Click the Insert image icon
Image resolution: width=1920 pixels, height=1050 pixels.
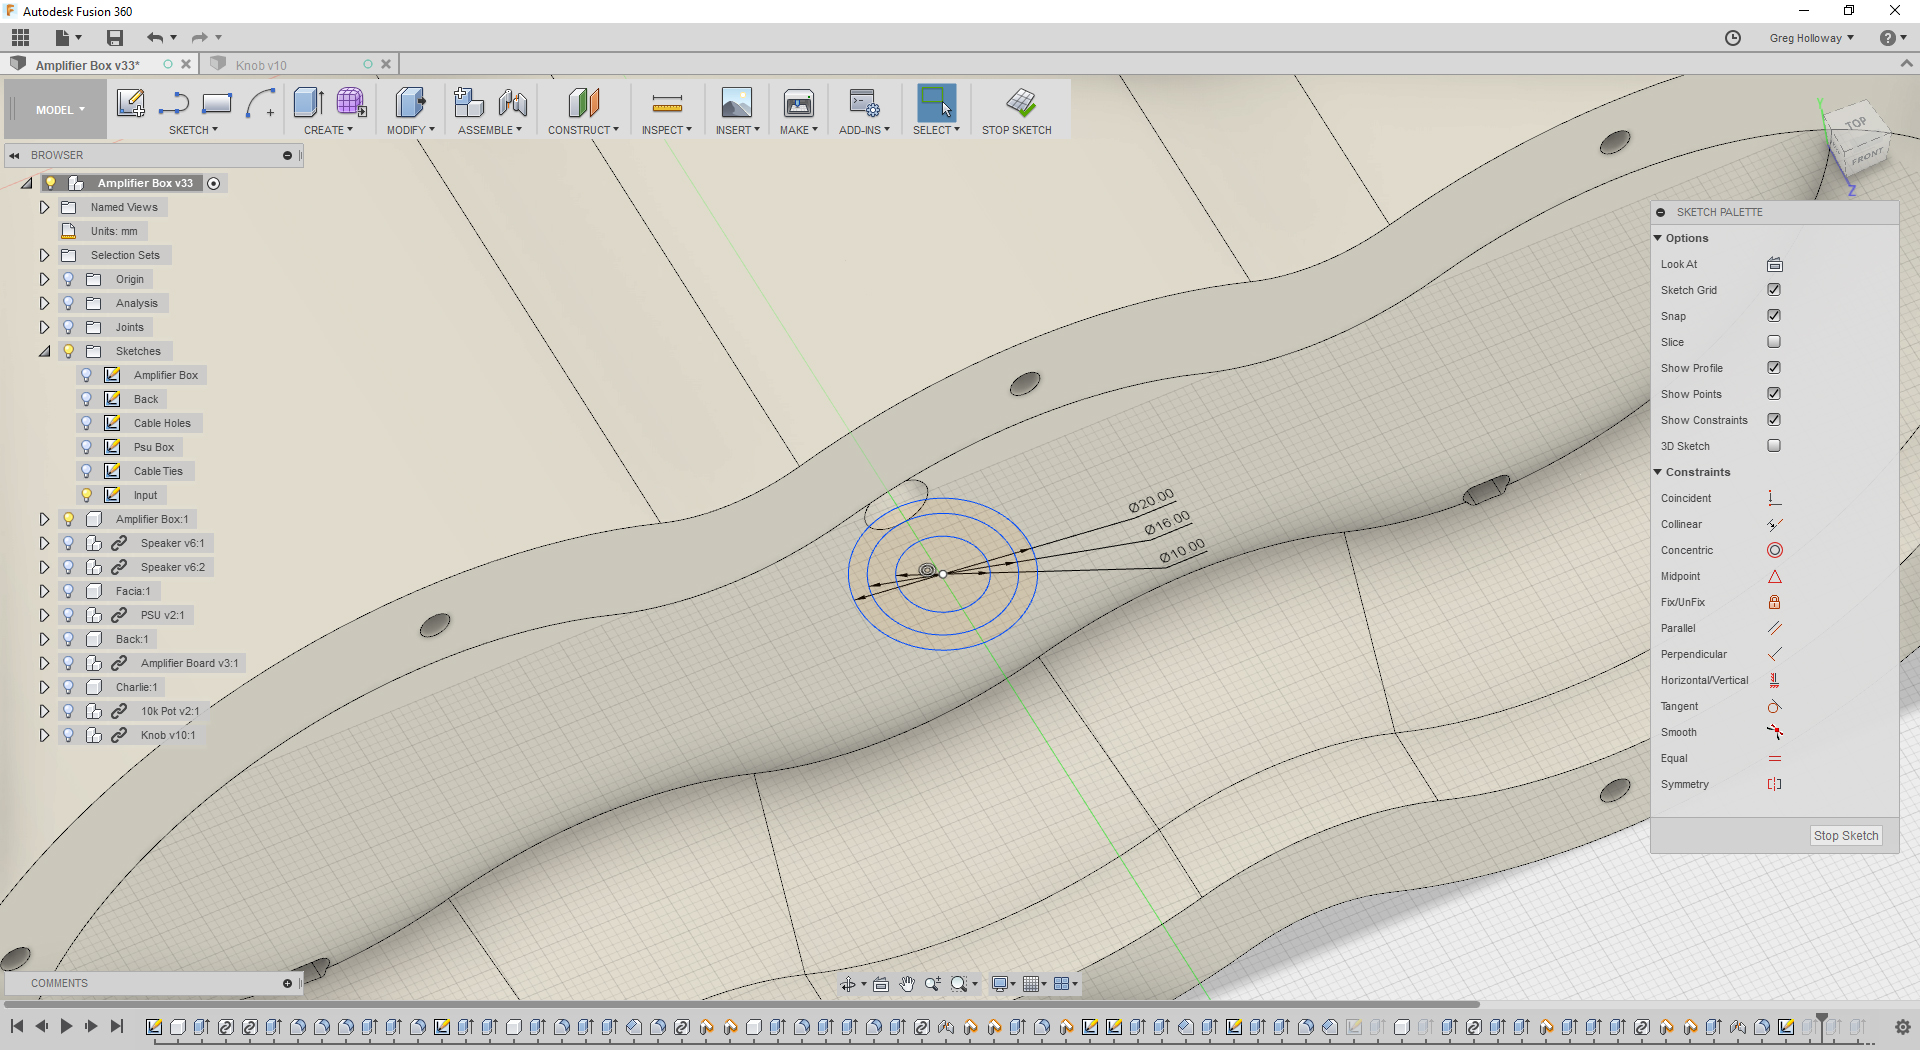click(737, 103)
